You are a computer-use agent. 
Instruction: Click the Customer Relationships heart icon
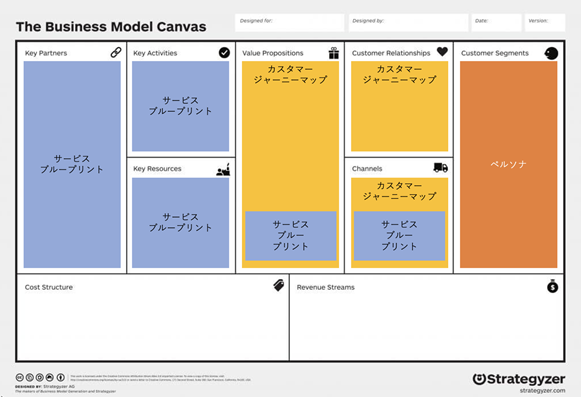(442, 52)
